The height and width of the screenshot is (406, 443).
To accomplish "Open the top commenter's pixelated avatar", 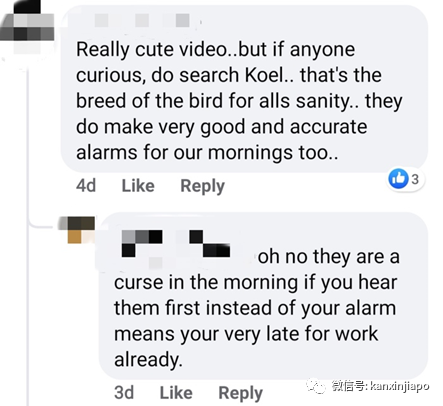I will (27, 27).
